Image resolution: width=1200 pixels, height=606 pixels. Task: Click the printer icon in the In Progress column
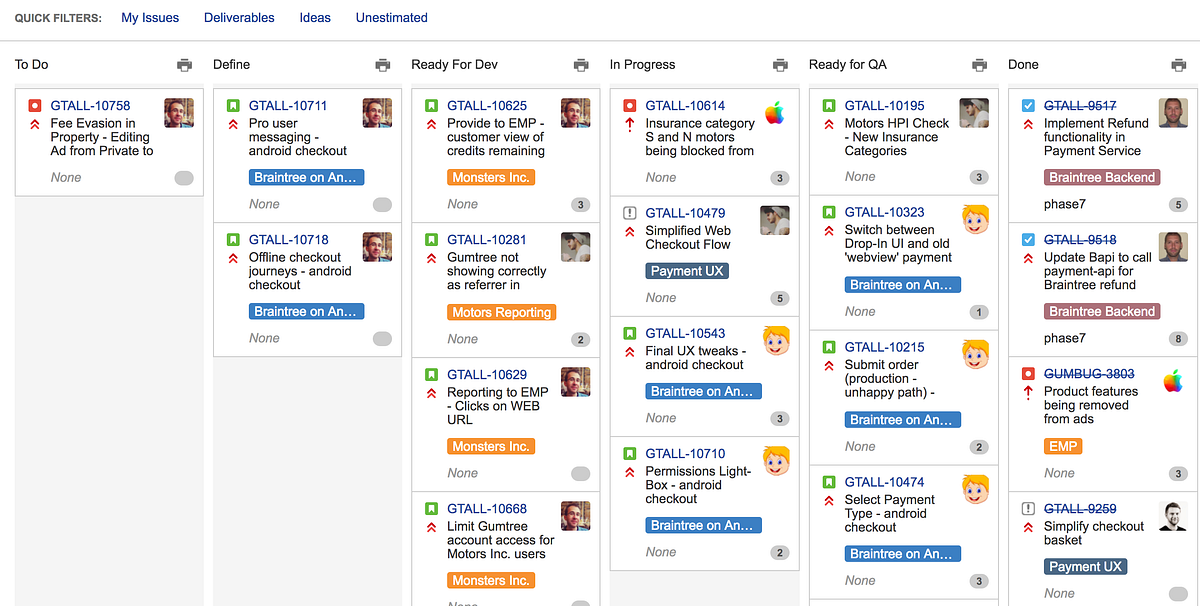pyautogui.click(x=780, y=64)
